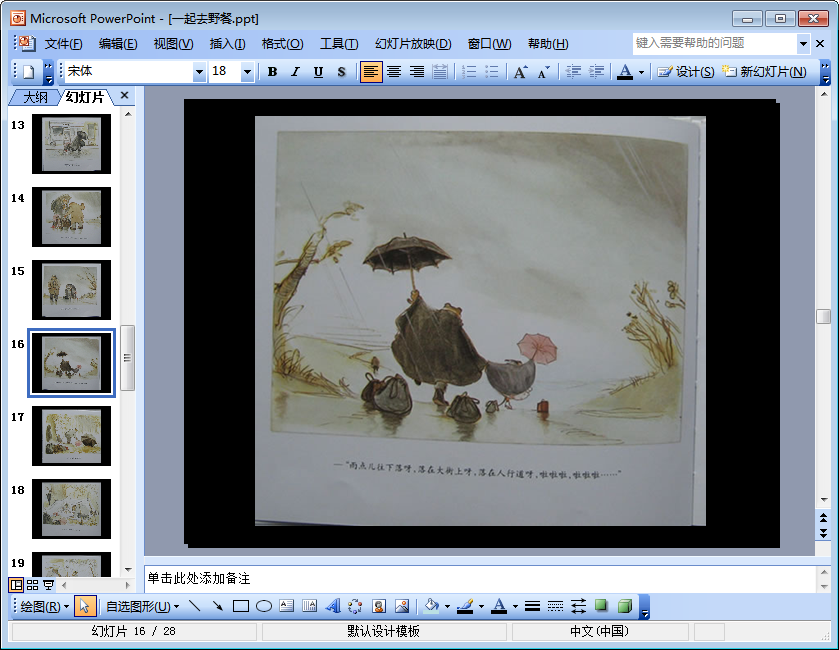Click the Distributed alignment icon

(440, 72)
